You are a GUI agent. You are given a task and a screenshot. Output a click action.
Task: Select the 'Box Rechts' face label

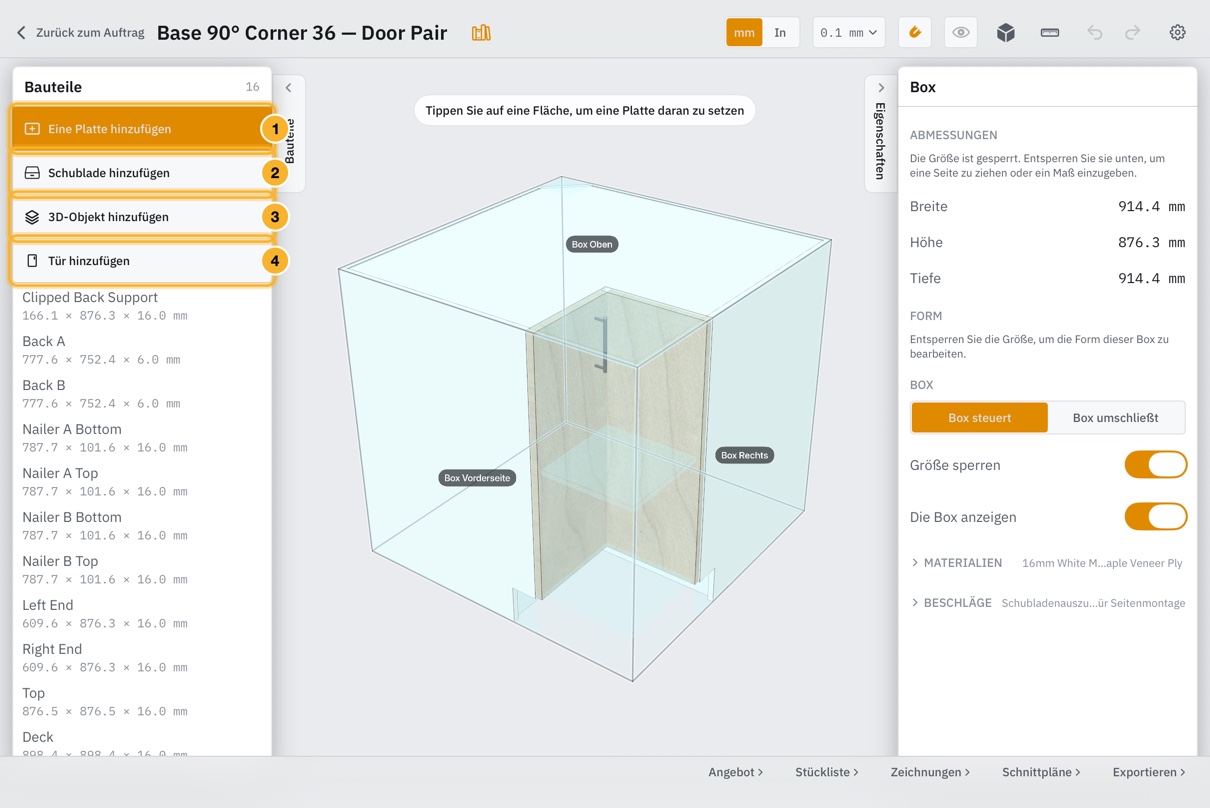coord(745,455)
